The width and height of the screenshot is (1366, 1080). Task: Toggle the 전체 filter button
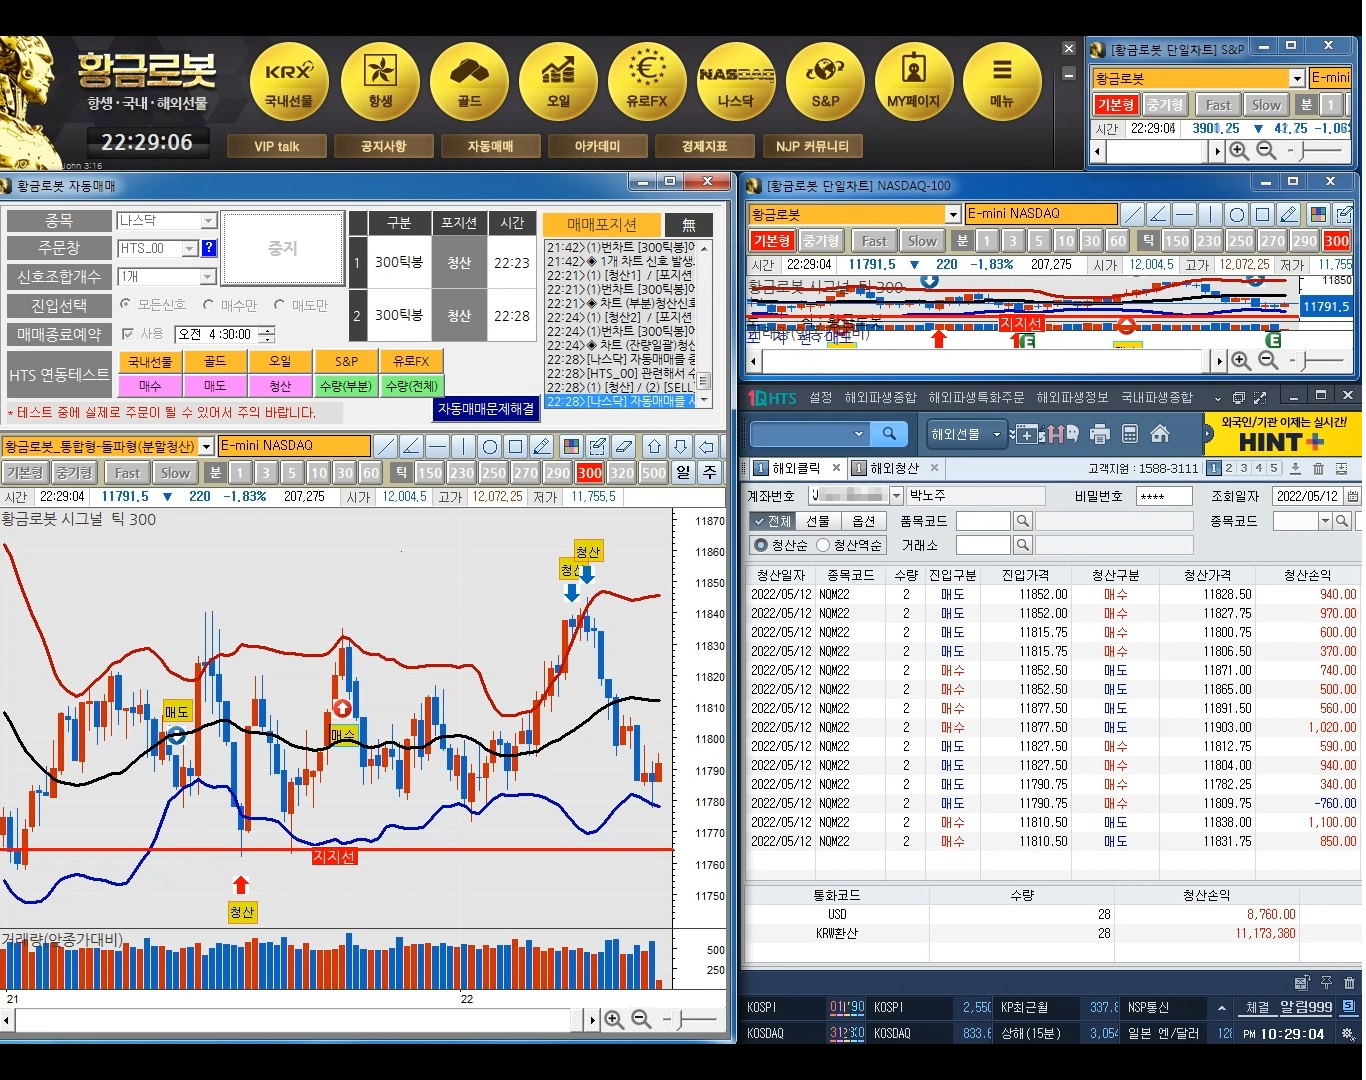pyautogui.click(x=771, y=521)
